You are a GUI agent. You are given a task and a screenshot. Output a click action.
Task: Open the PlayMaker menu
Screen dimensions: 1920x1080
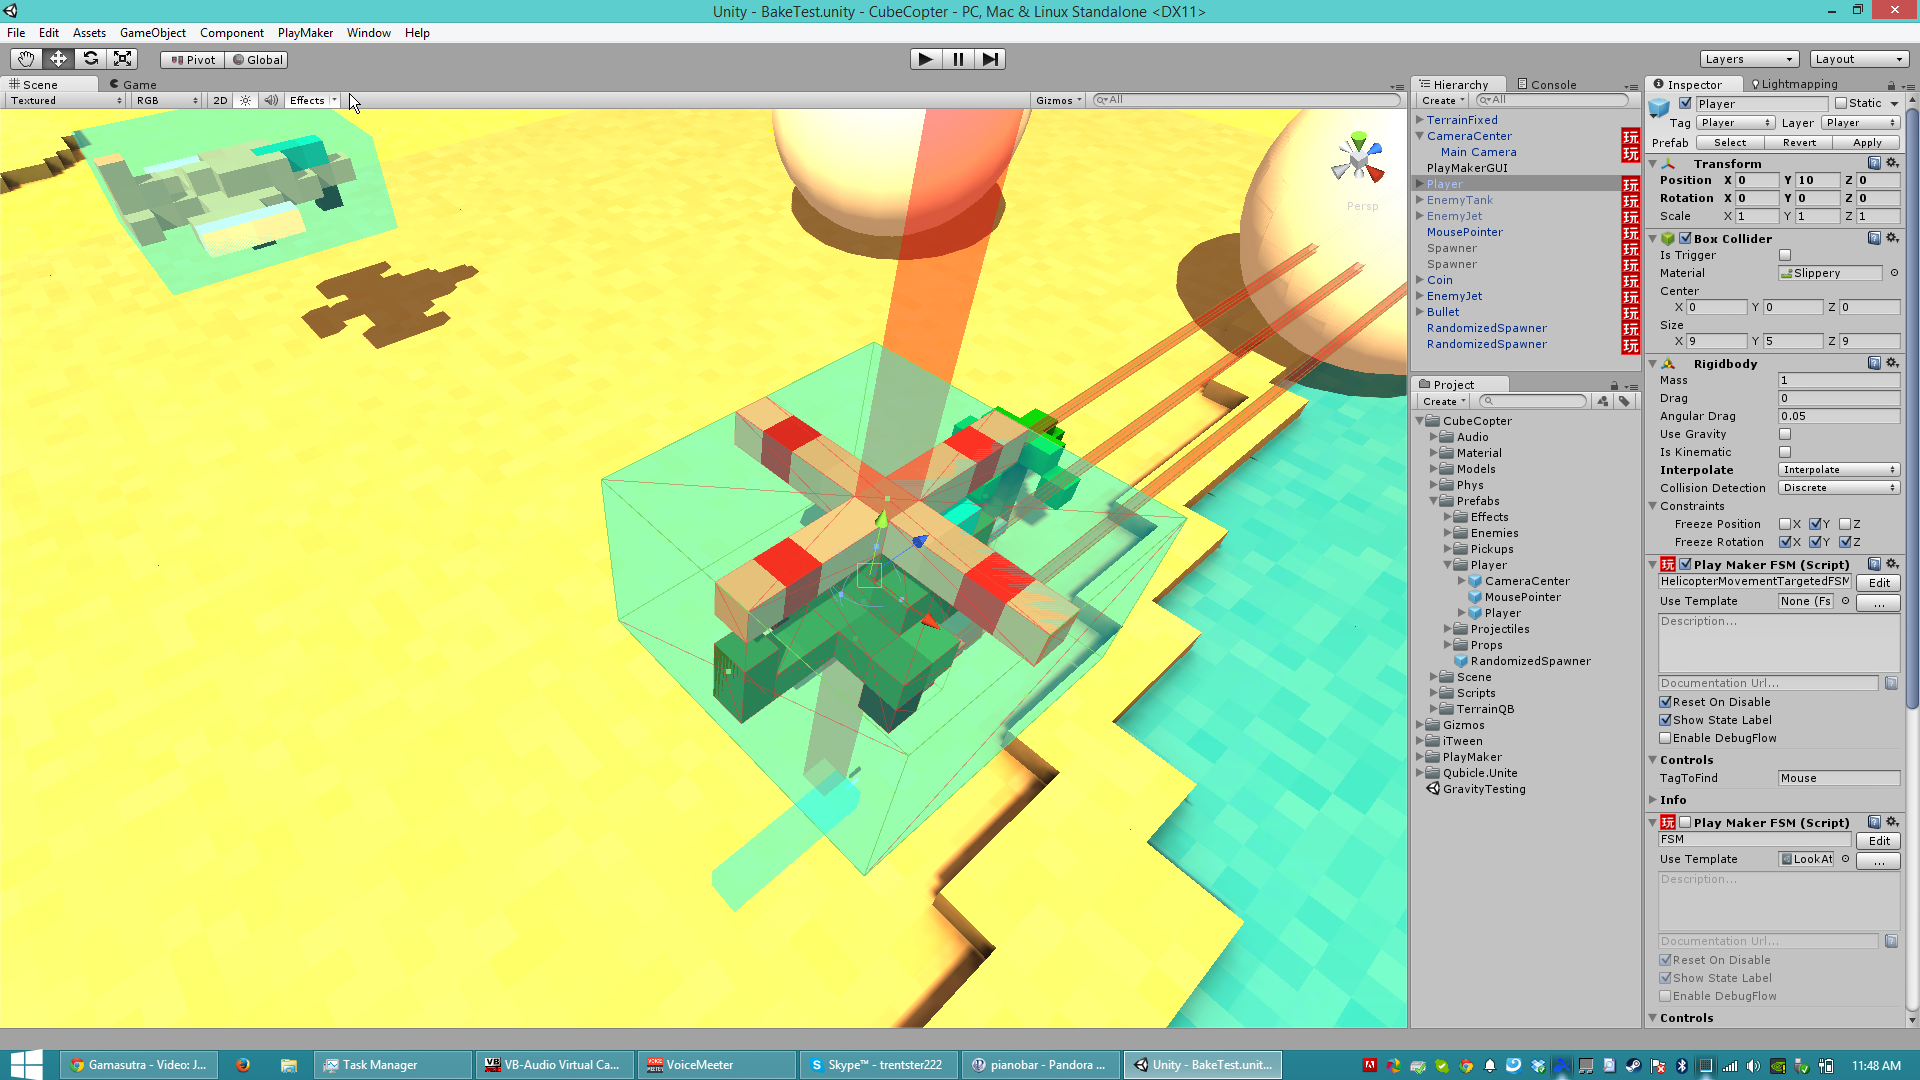point(305,33)
